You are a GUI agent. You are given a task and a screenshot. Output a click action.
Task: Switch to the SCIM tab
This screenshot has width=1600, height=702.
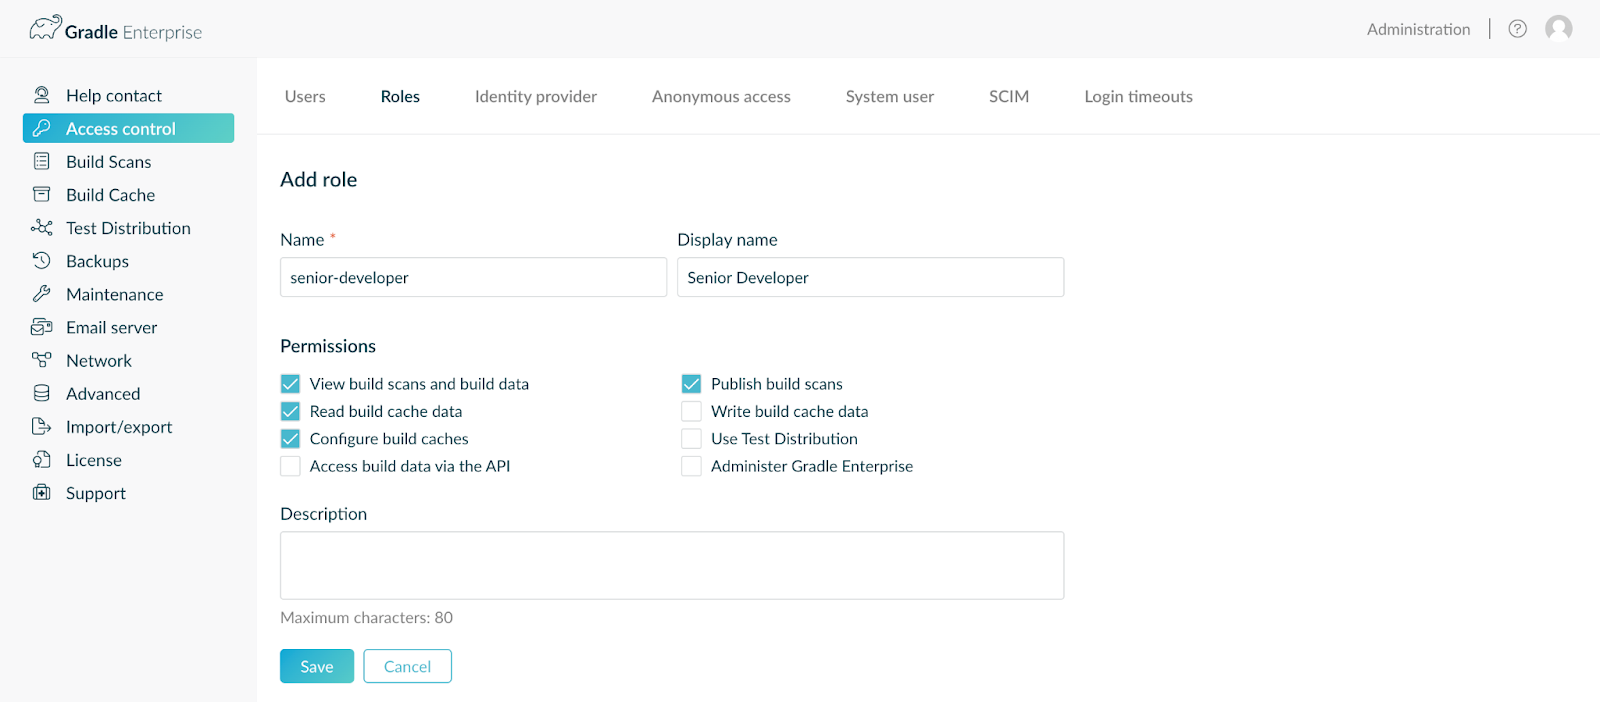coord(1009,96)
